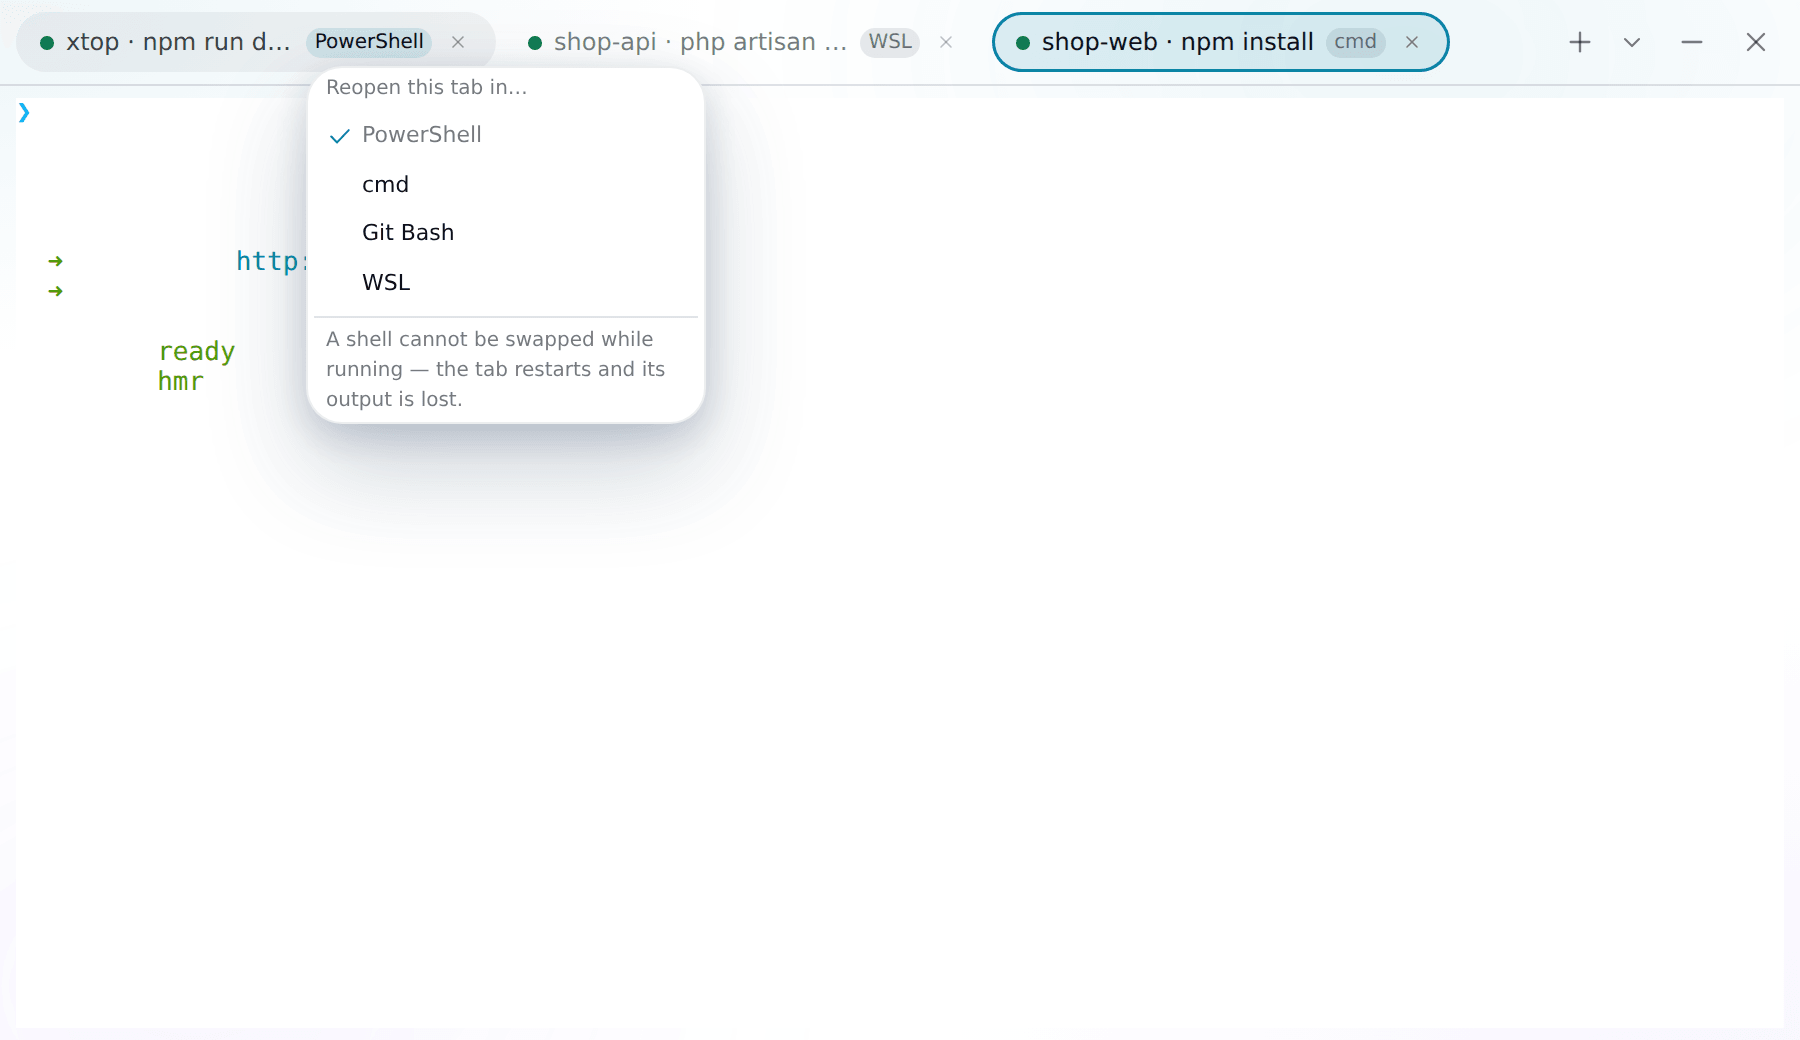Click the green status dot on shop-api tab
Viewport: 1800px width, 1040px height.
[535, 43]
